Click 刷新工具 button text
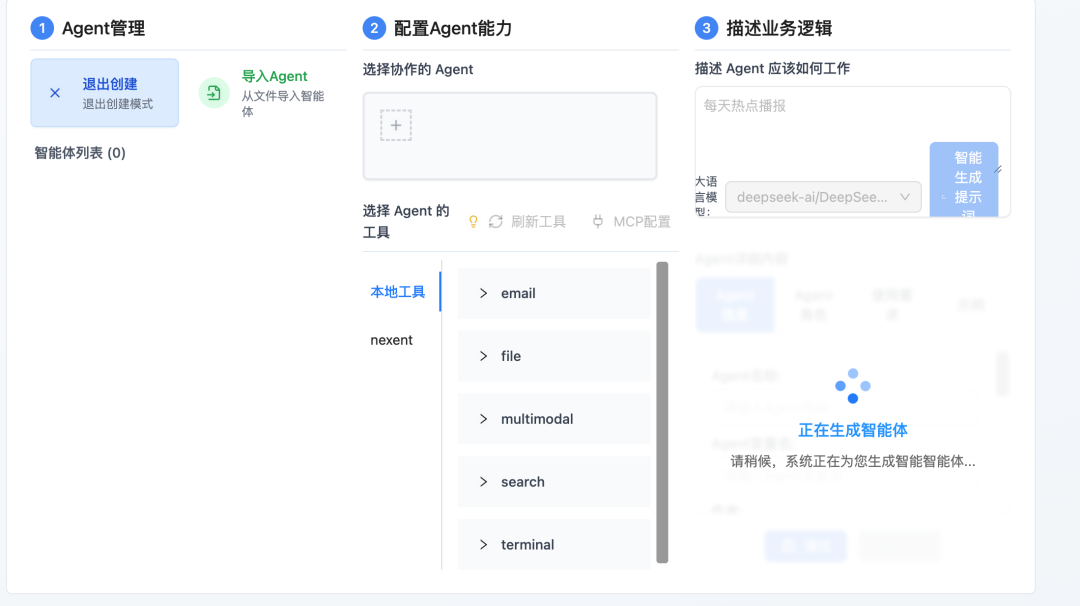Image resolution: width=1080 pixels, height=606 pixels. (538, 222)
